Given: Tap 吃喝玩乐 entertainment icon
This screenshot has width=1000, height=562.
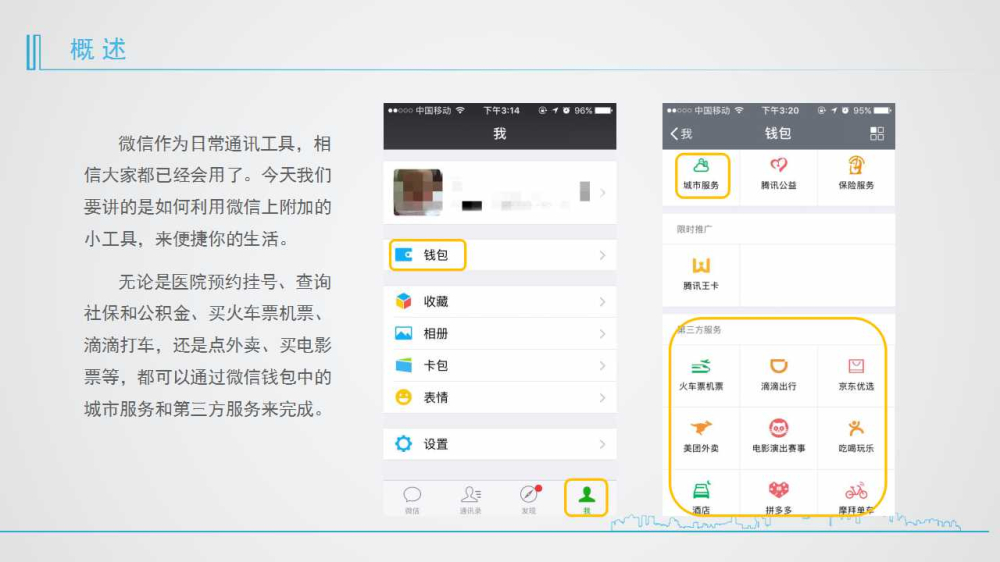Looking at the screenshot, I should [856, 430].
